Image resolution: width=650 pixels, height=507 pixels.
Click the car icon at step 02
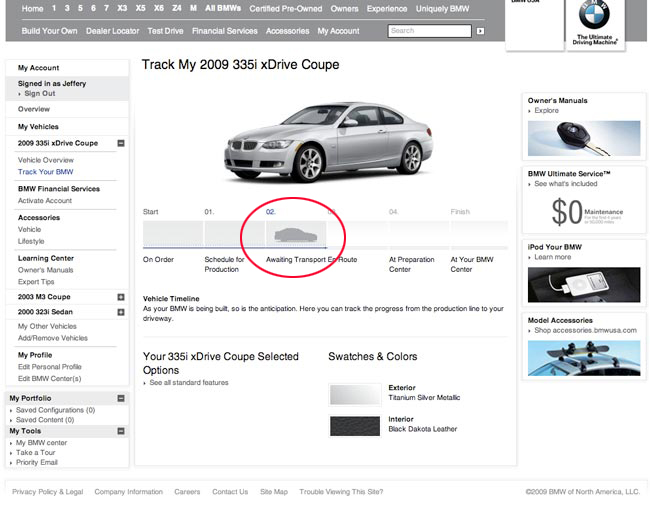[296, 235]
